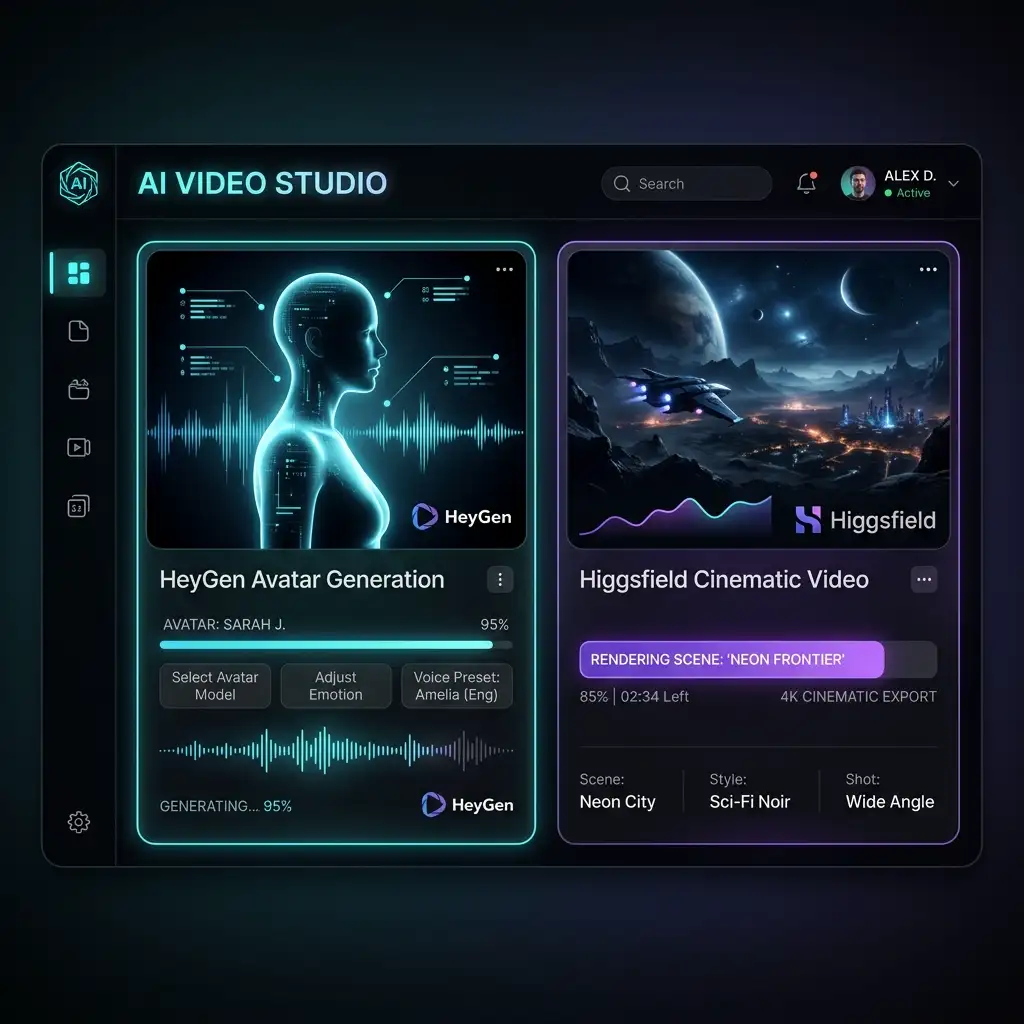The image size is (1024, 1024).
Task: Click the HeyGen avatar preview thumbnail
Action: [336, 400]
